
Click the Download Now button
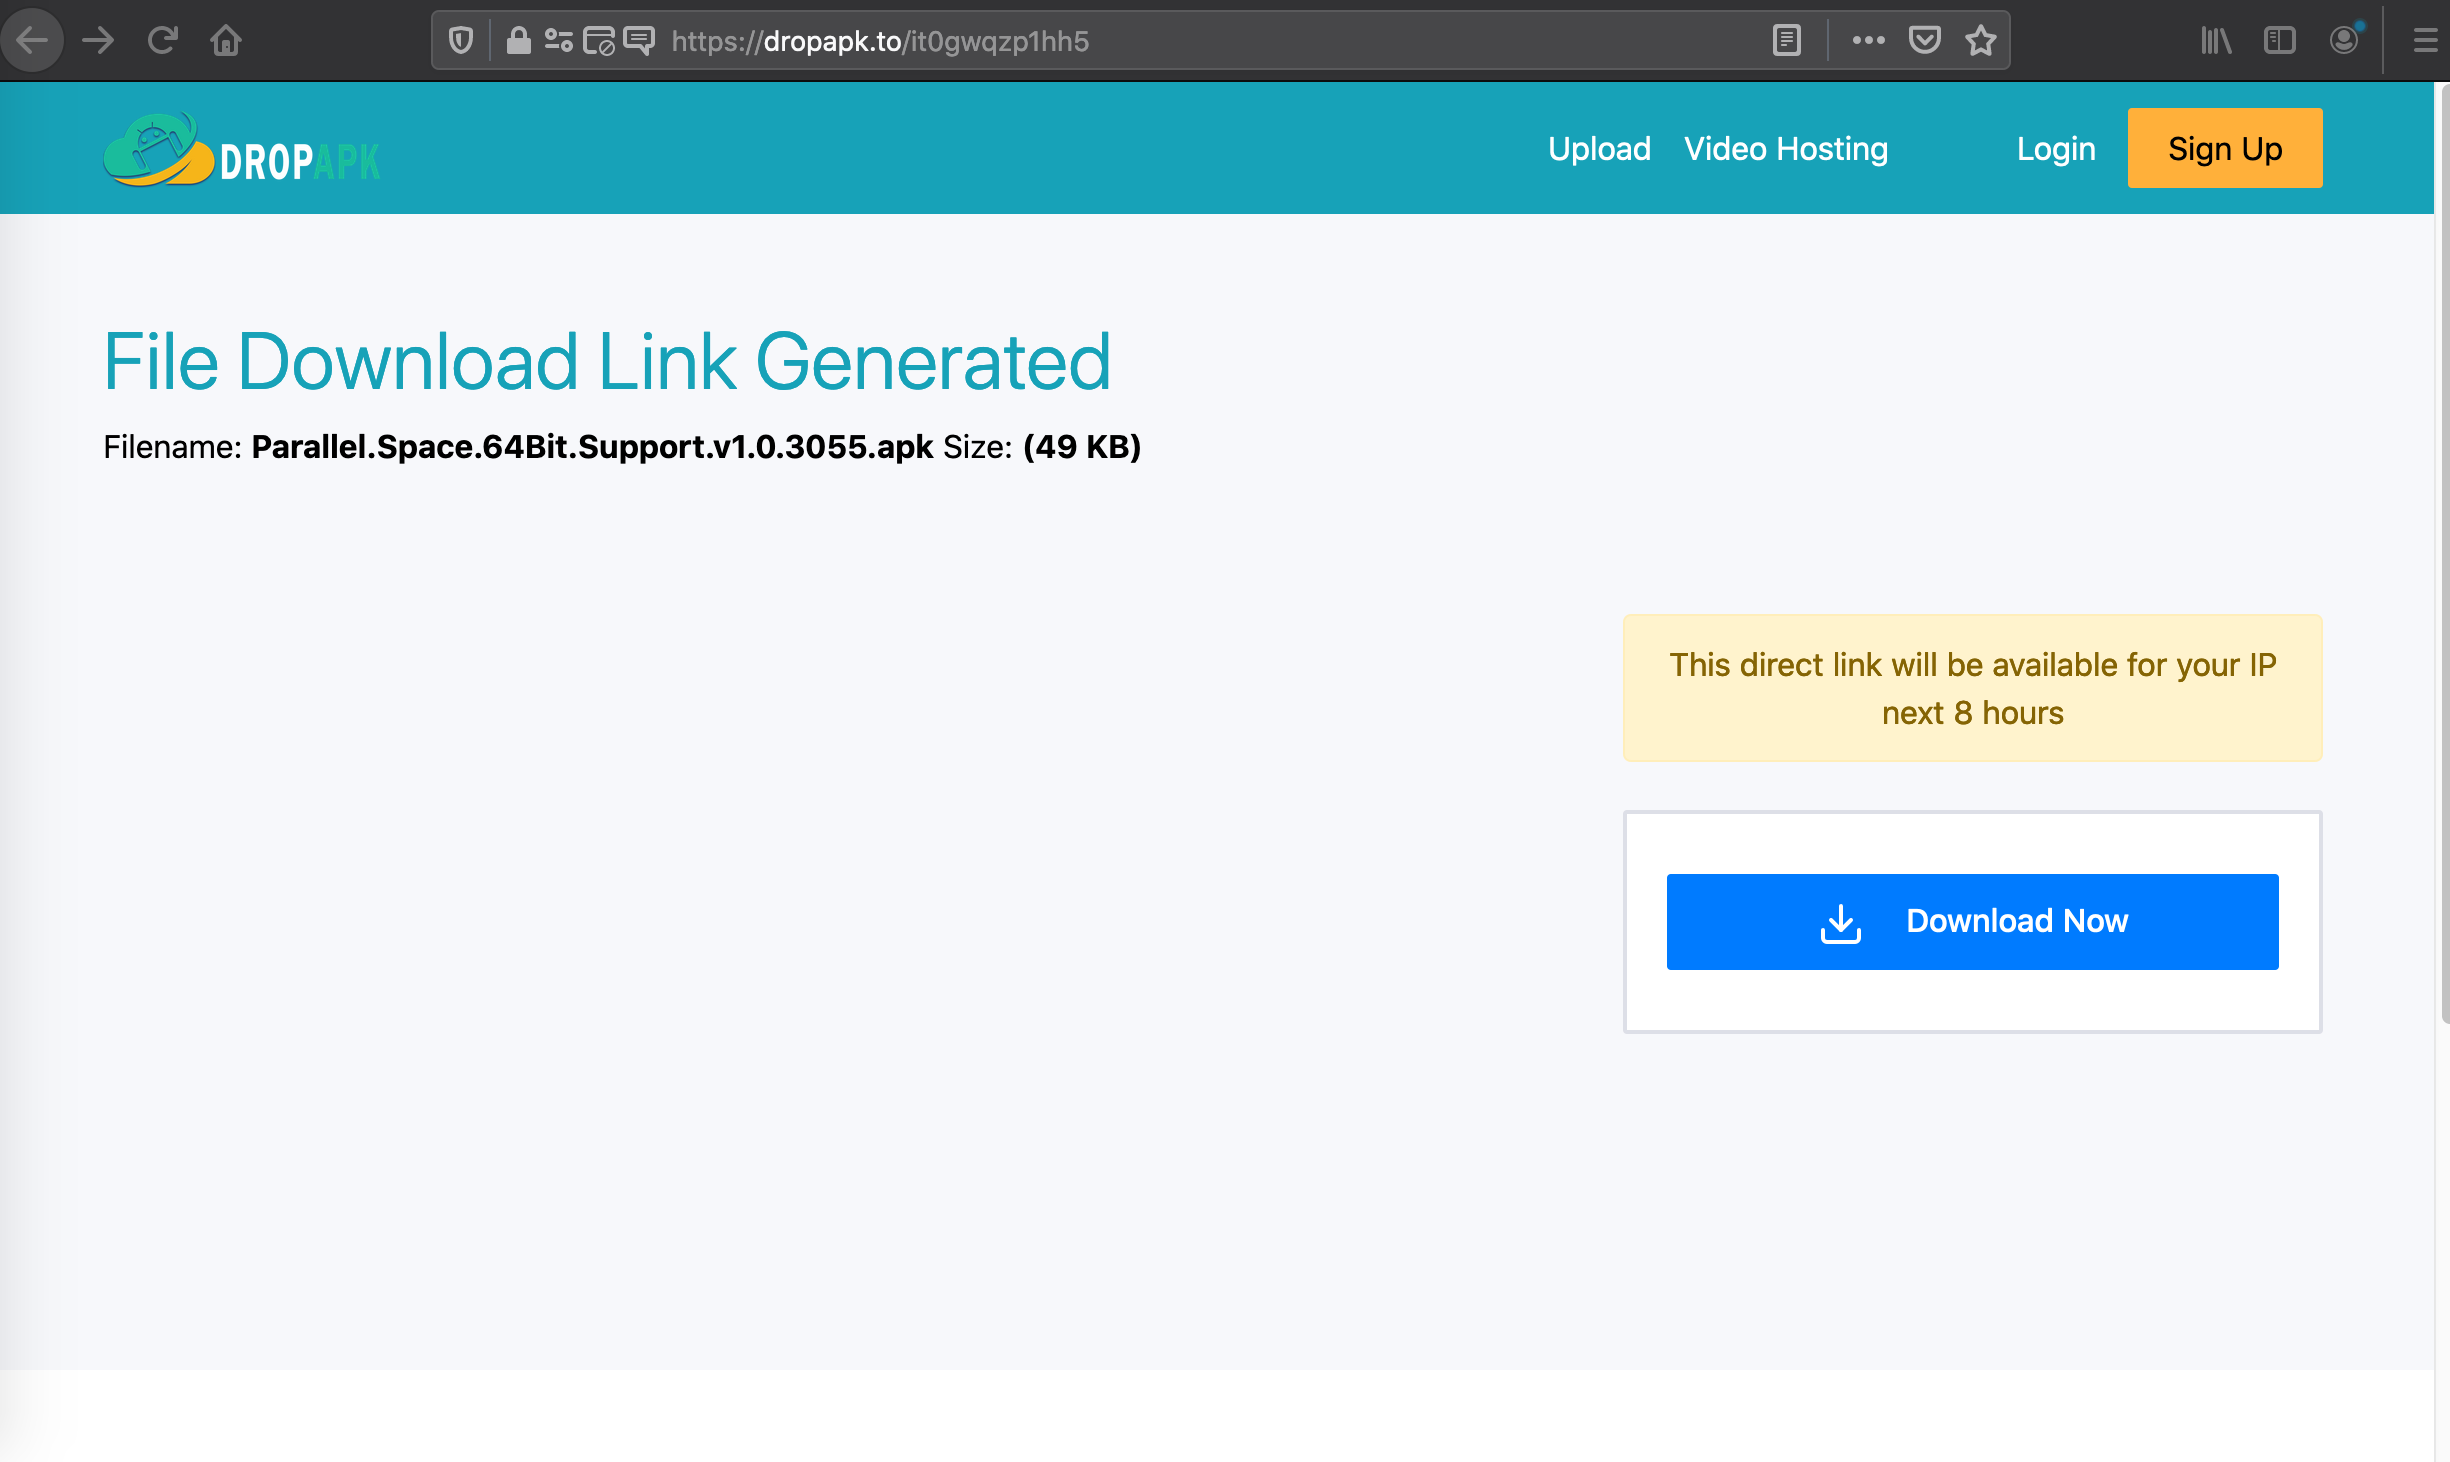pos(1971,921)
